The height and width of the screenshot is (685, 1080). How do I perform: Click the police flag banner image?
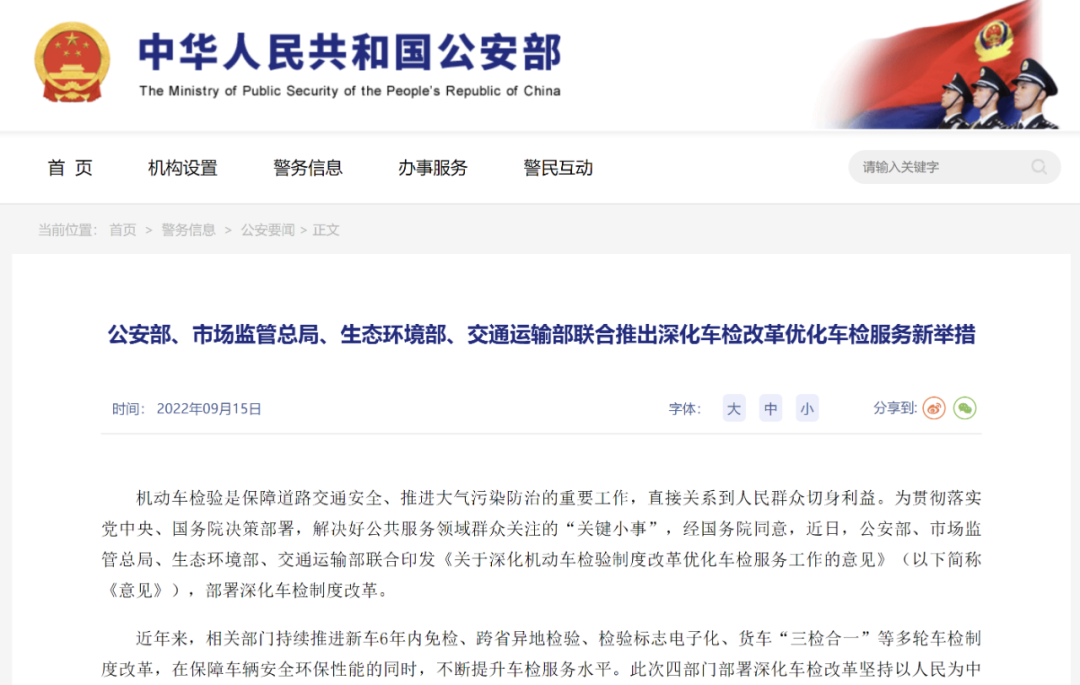coord(939,65)
